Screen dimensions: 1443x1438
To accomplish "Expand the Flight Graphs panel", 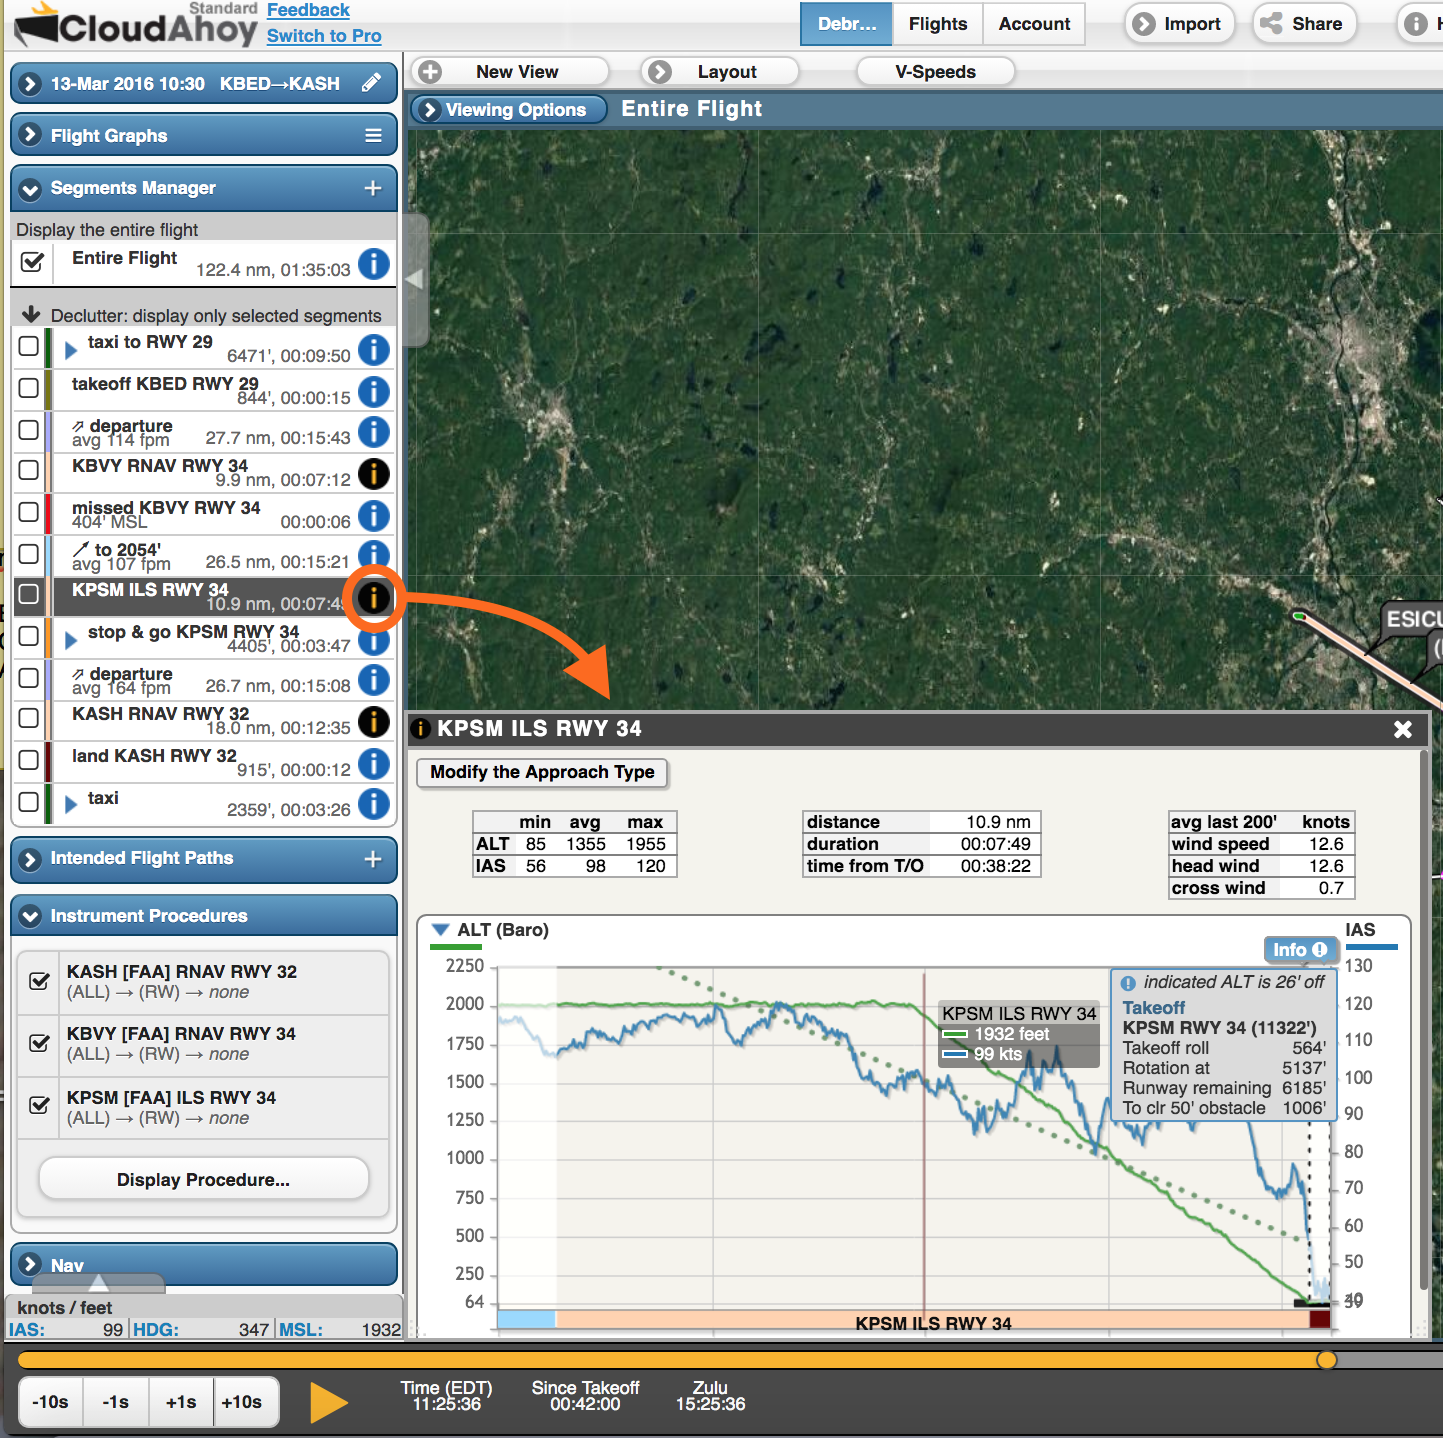I will click(30, 135).
